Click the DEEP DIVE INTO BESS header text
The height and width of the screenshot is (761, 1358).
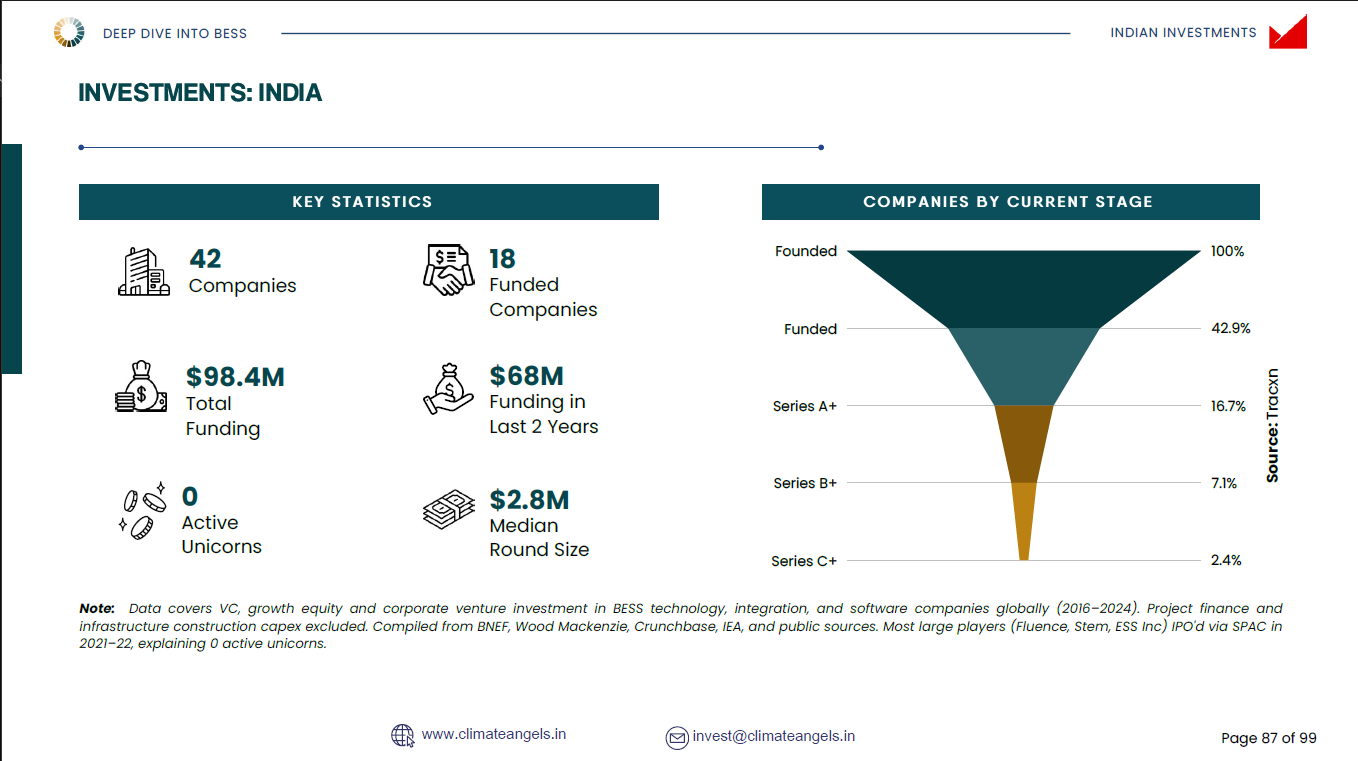pyautogui.click(x=175, y=33)
